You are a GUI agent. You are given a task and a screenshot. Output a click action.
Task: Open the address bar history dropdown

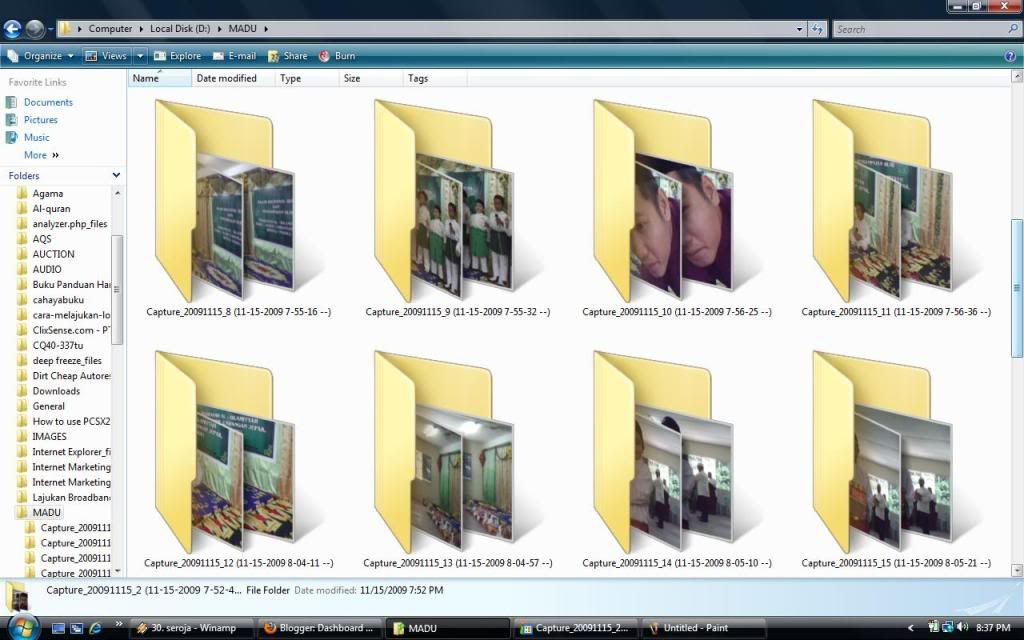(799, 29)
